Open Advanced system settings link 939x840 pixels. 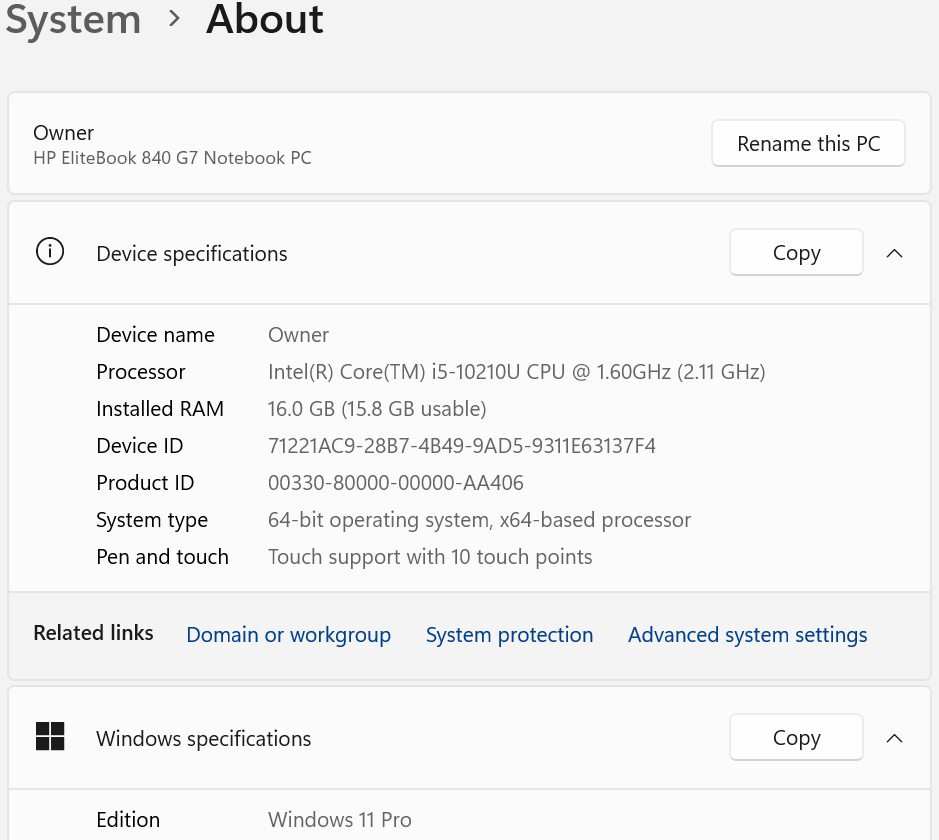tap(747, 635)
